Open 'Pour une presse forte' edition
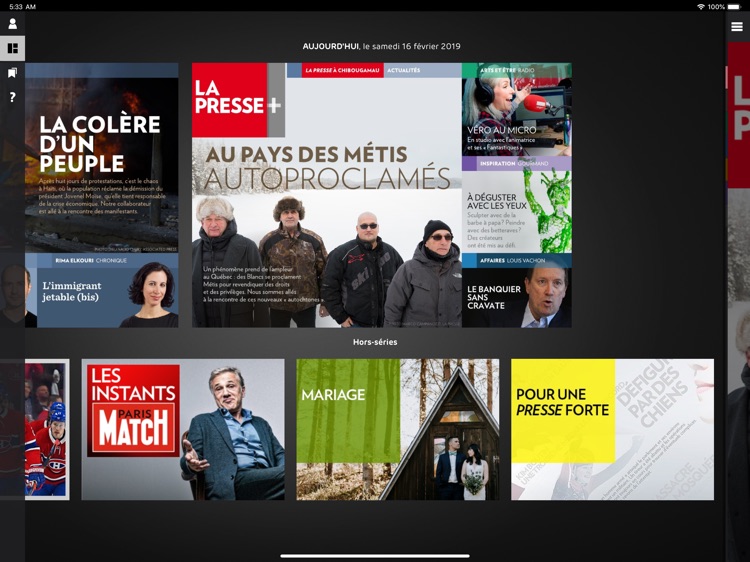This screenshot has height=562, width=750. (612, 430)
